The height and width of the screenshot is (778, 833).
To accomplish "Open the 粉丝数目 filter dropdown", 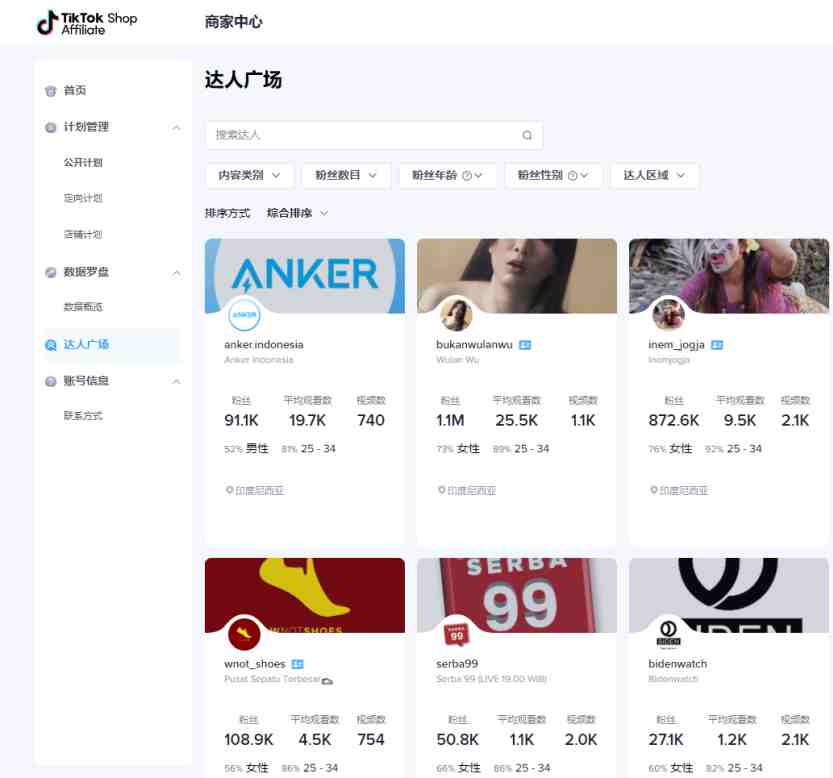I will [x=346, y=175].
